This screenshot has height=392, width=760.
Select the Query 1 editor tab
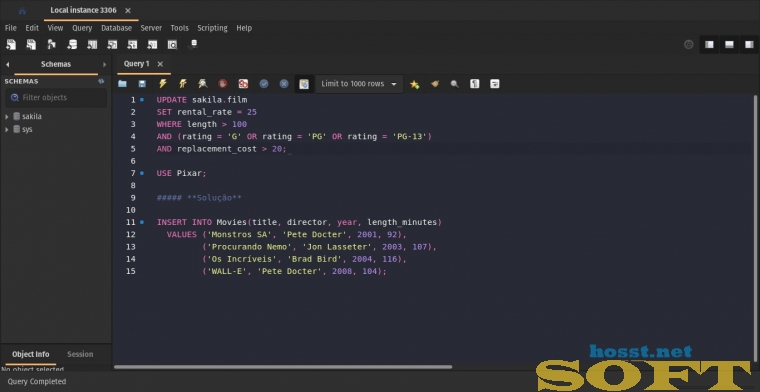pyautogui.click(x=137, y=64)
